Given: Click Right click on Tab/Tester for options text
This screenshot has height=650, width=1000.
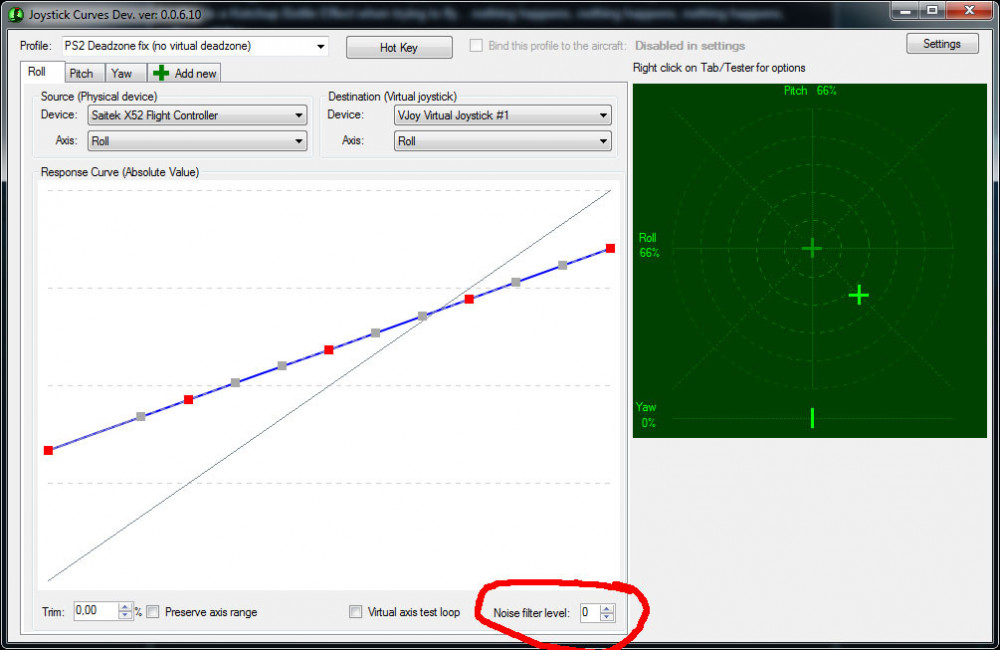Looking at the screenshot, I should [x=719, y=68].
